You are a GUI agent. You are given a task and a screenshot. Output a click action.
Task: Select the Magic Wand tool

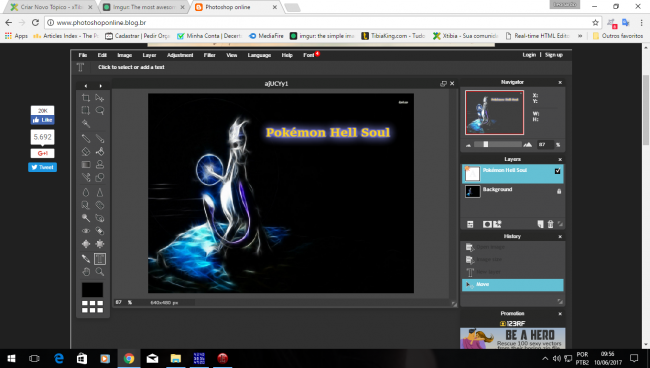[86, 123]
